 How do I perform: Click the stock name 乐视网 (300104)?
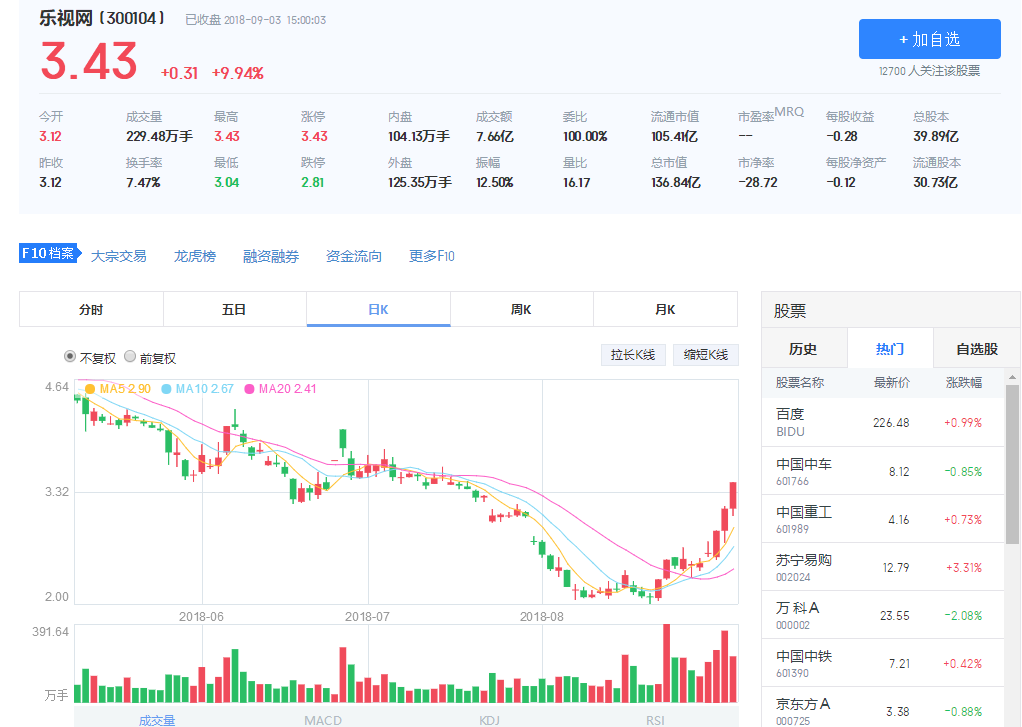pos(102,18)
